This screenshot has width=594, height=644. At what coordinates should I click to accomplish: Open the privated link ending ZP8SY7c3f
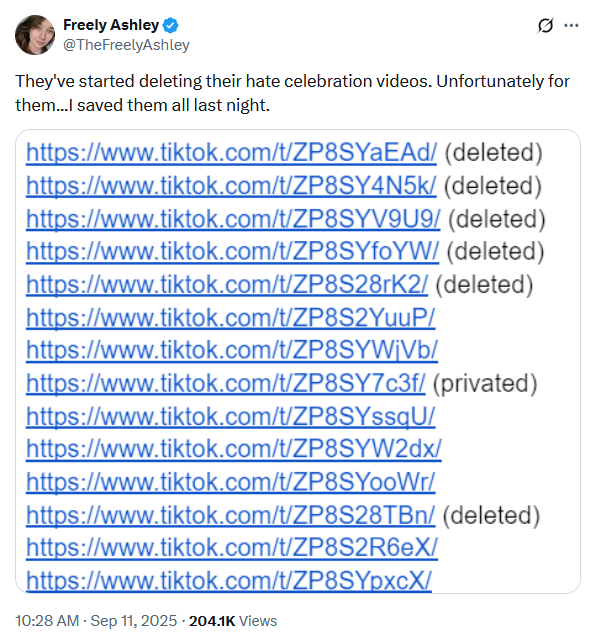pyautogui.click(x=226, y=384)
